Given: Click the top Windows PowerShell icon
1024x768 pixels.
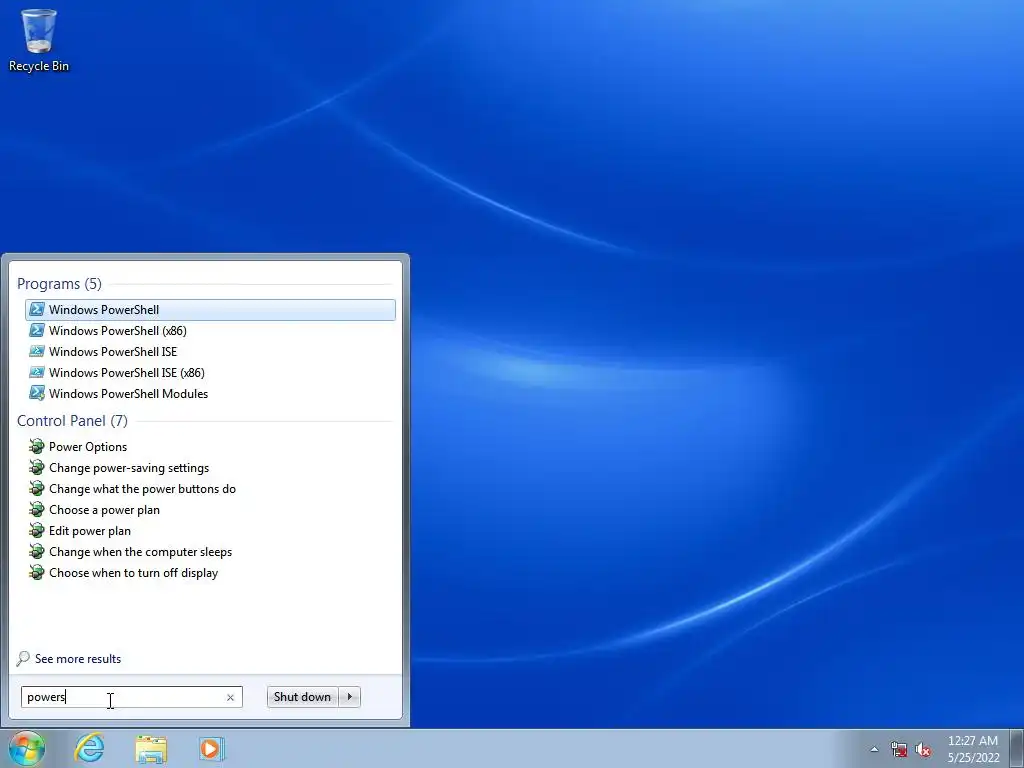Looking at the screenshot, I should point(37,310).
